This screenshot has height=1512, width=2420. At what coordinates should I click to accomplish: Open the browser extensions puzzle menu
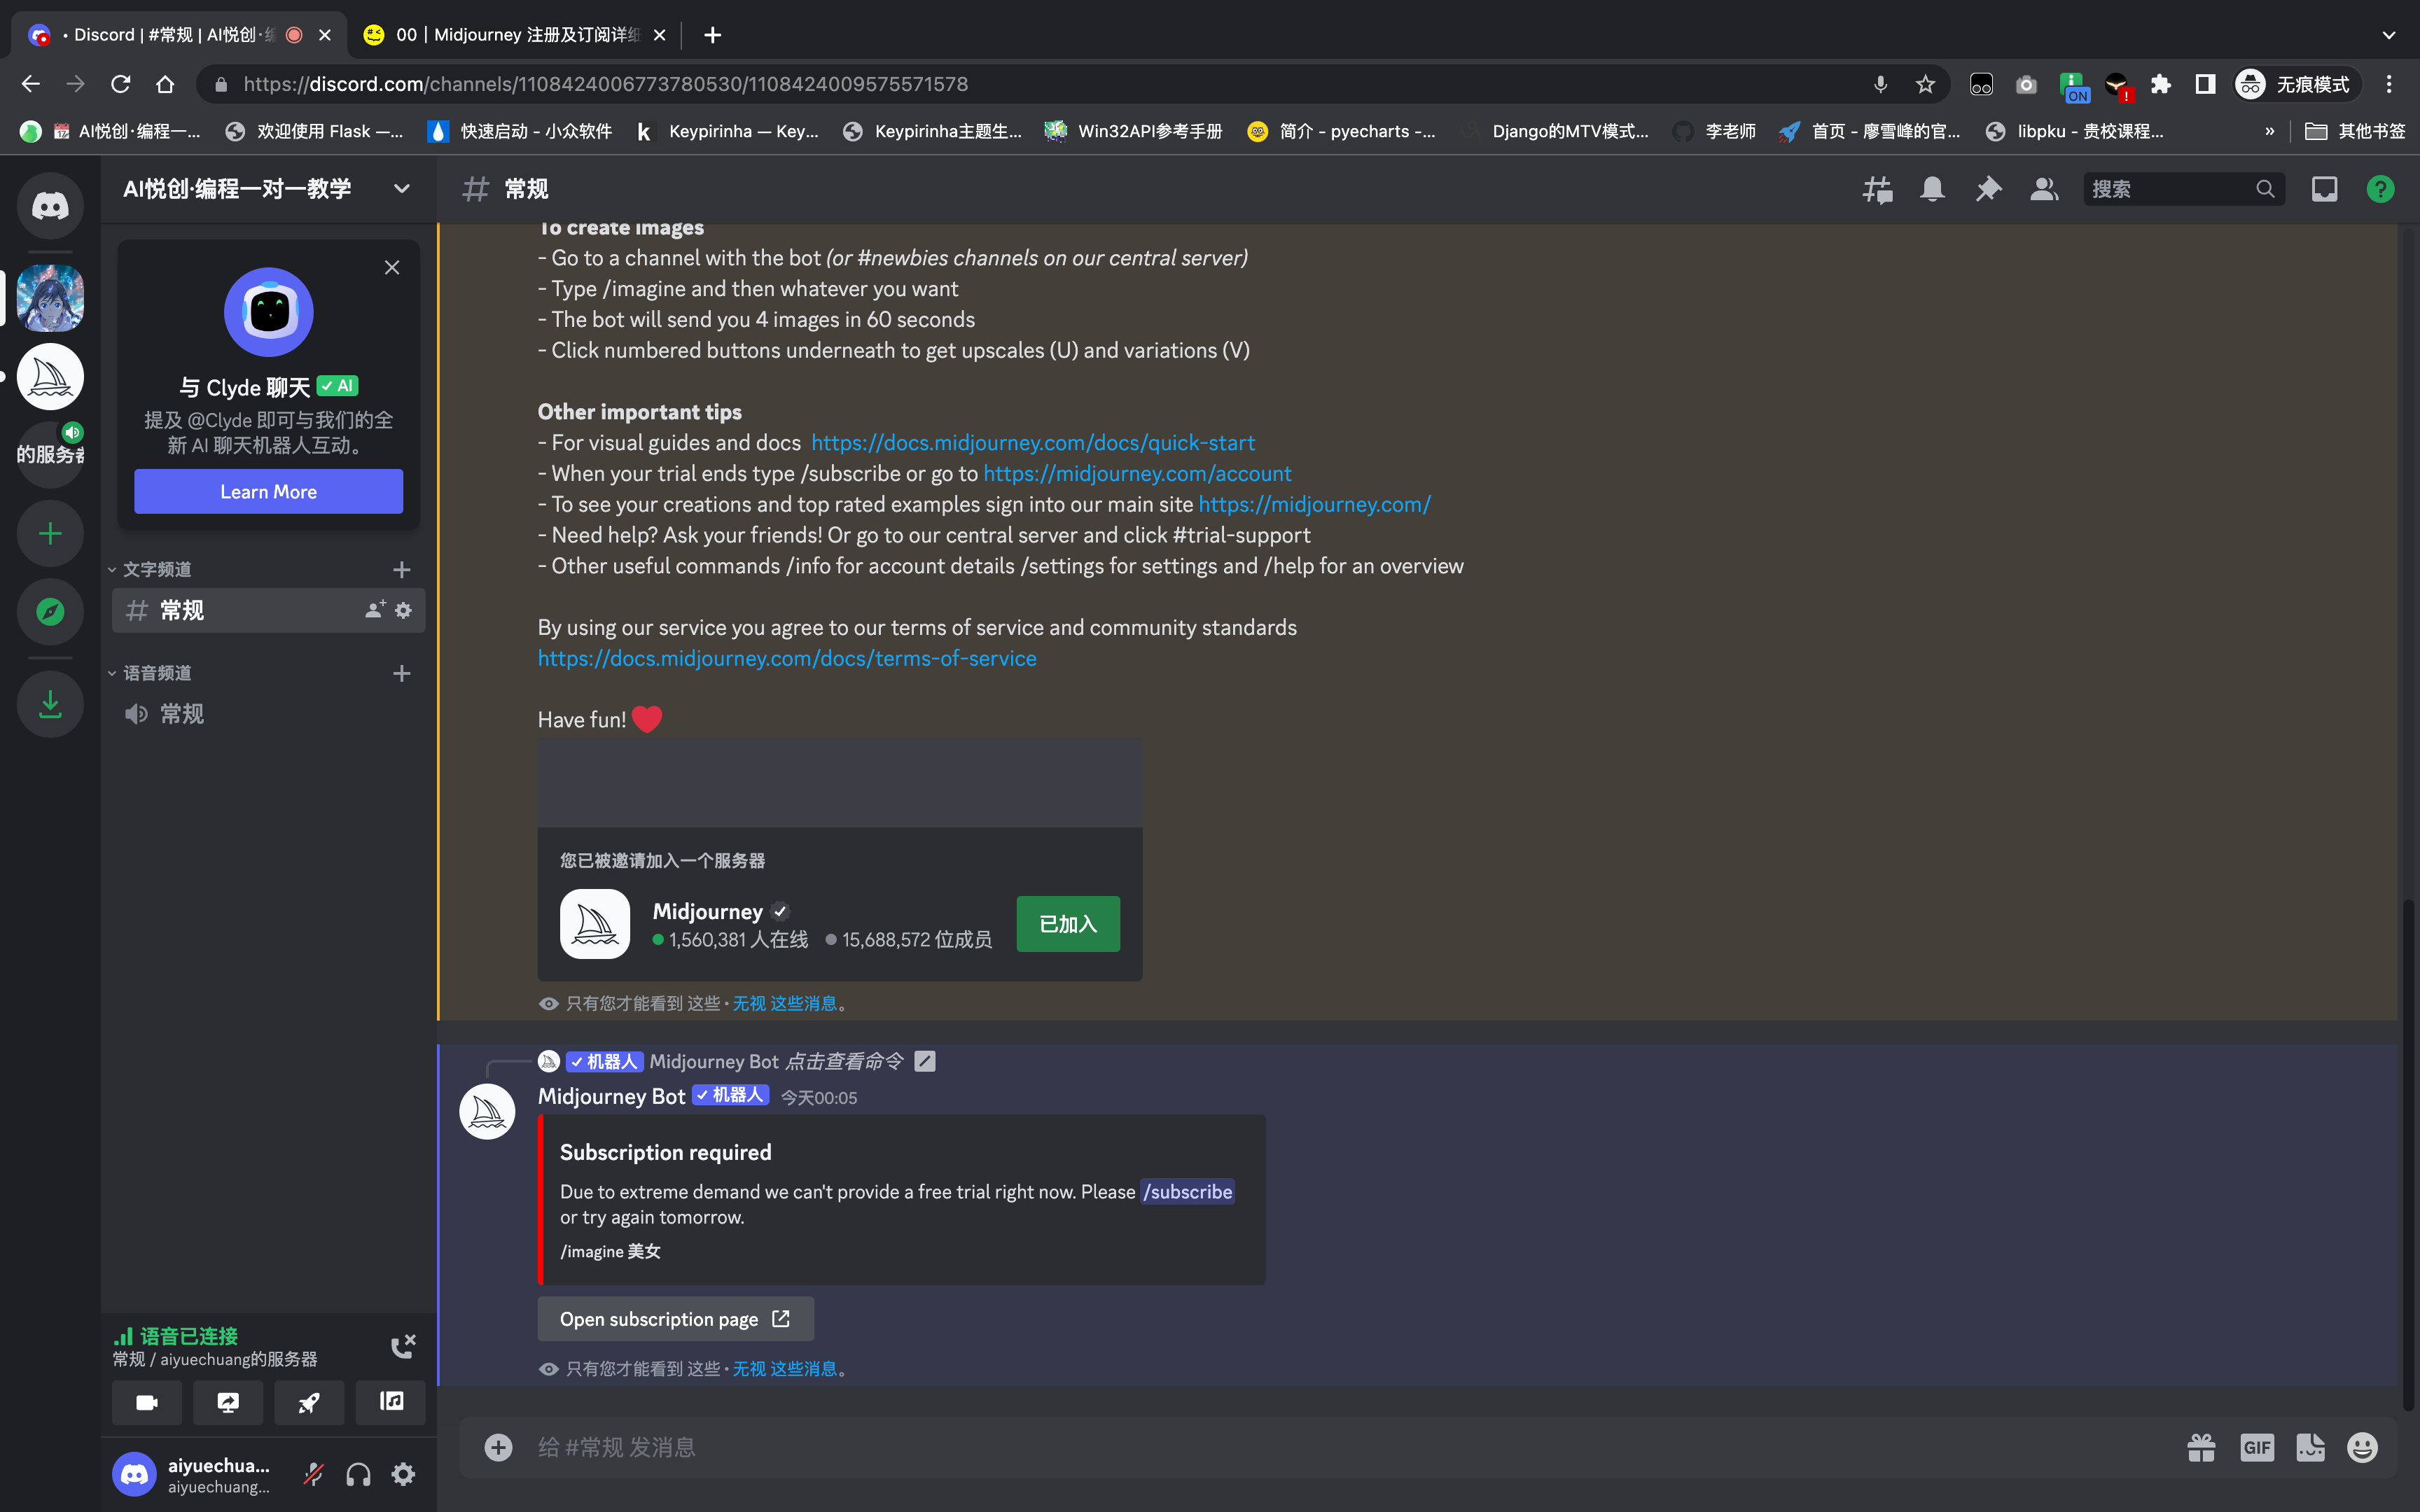[x=2160, y=84]
